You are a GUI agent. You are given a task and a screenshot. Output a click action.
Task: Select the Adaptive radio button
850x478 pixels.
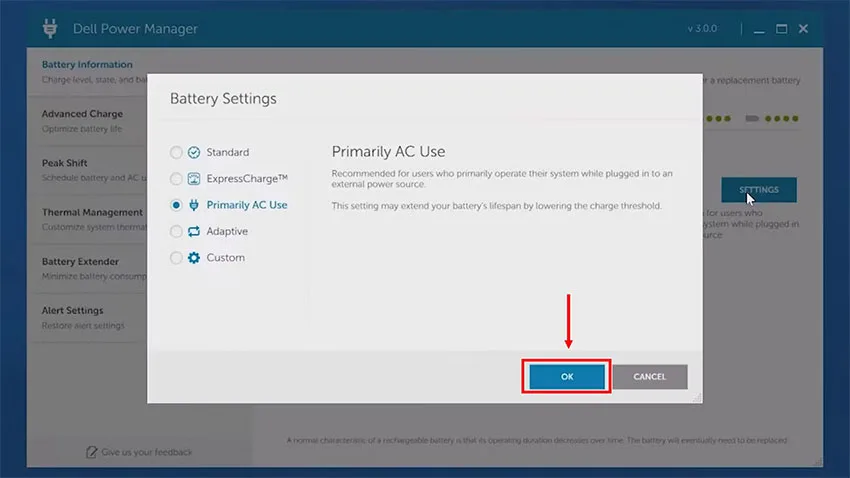(x=176, y=231)
